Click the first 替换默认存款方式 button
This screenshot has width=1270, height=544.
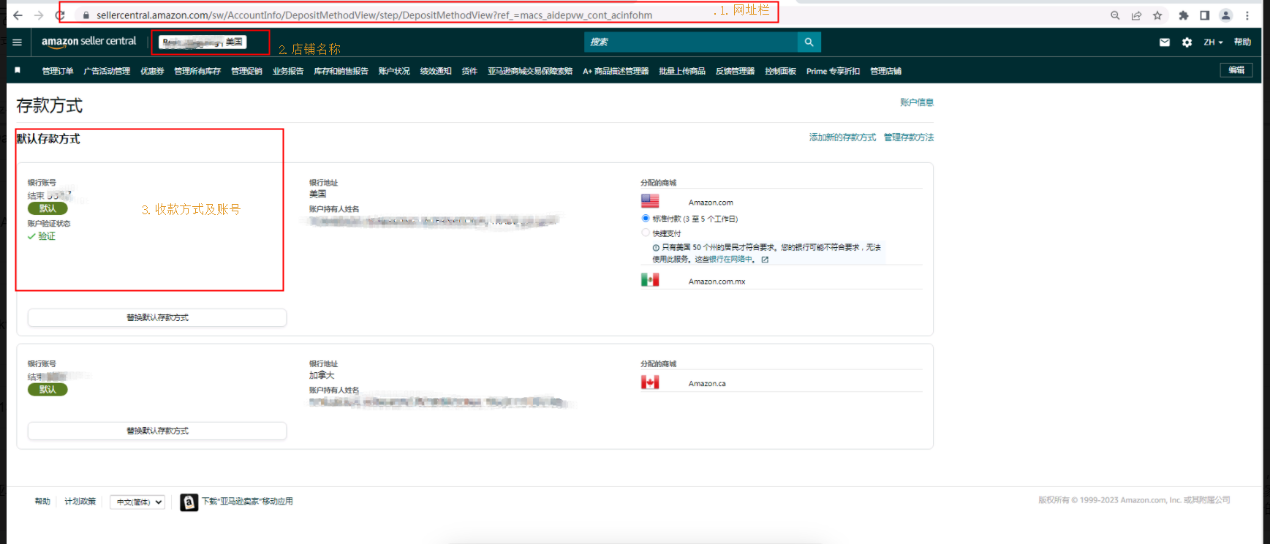point(157,317)
